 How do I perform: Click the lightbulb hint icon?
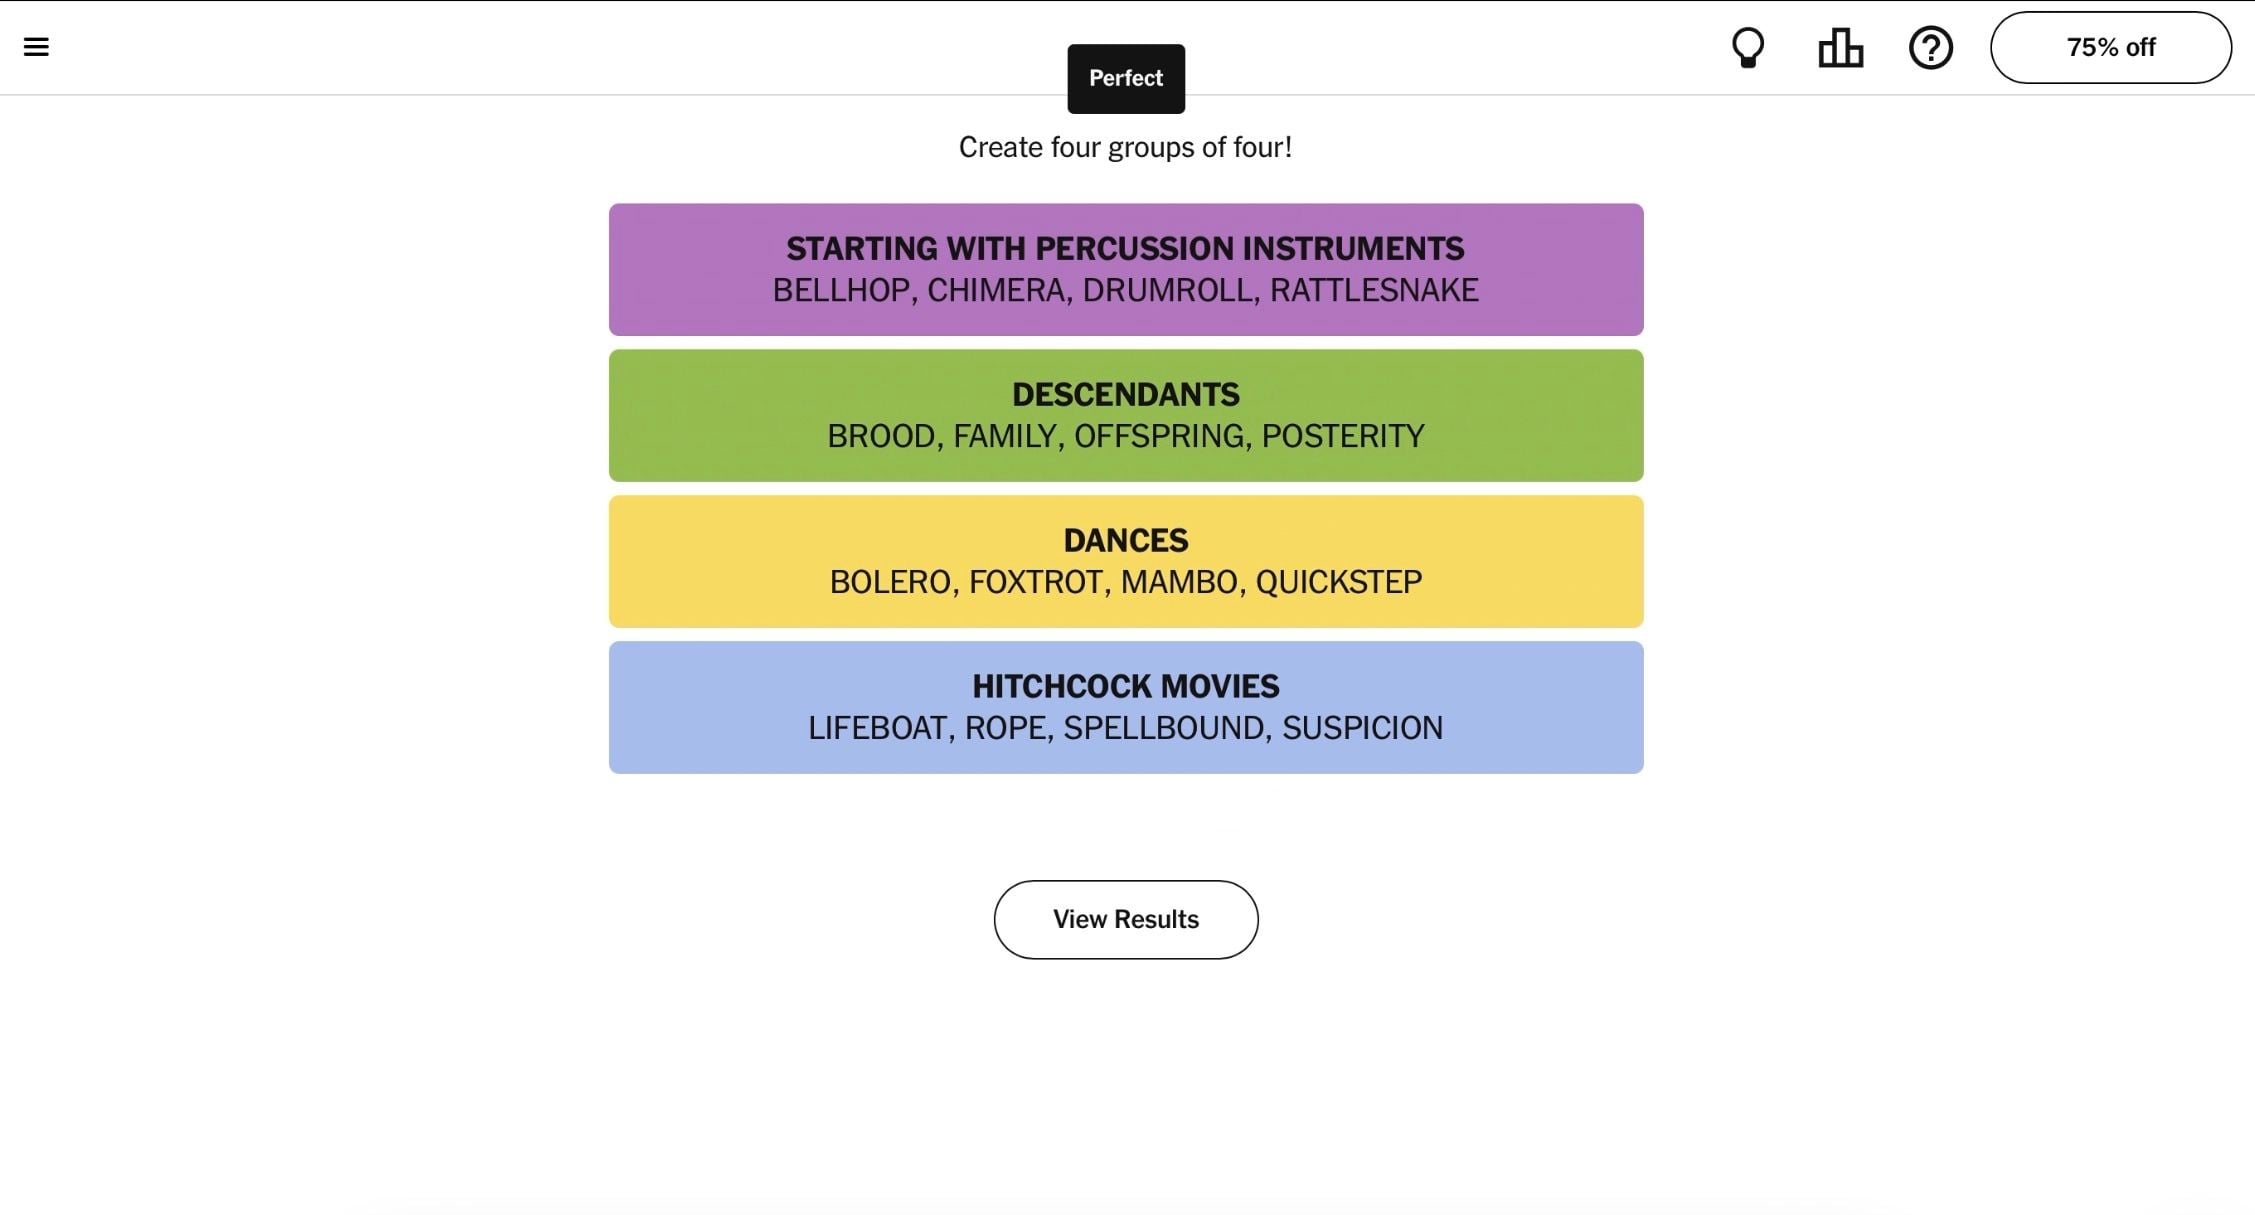[x=1747, y=47]
